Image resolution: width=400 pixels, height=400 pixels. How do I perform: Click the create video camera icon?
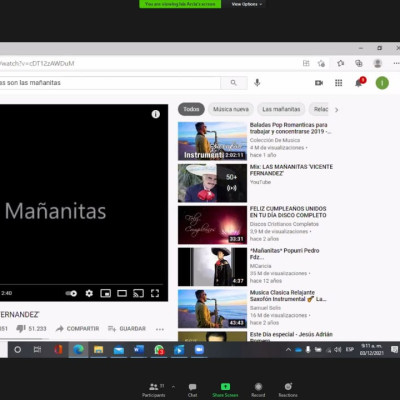click(319, 83)
